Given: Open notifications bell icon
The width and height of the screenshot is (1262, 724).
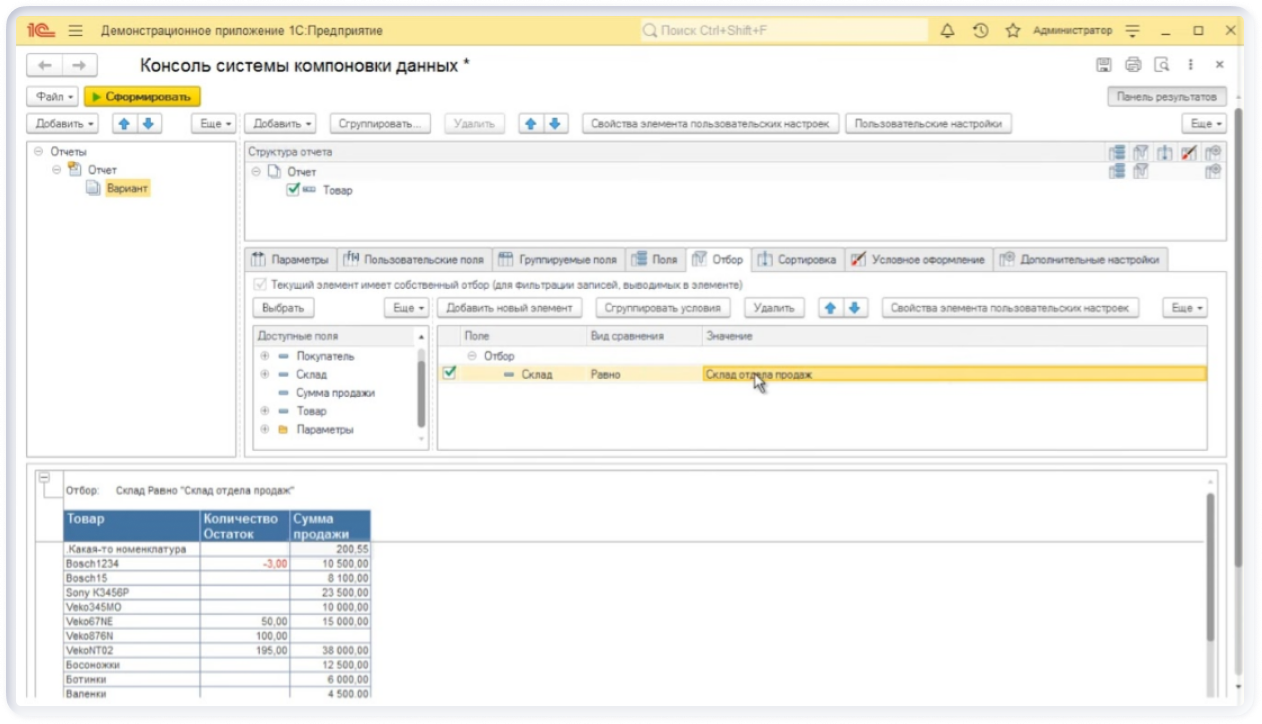Looking at the screenshot, I should click(x=948, y=31).
